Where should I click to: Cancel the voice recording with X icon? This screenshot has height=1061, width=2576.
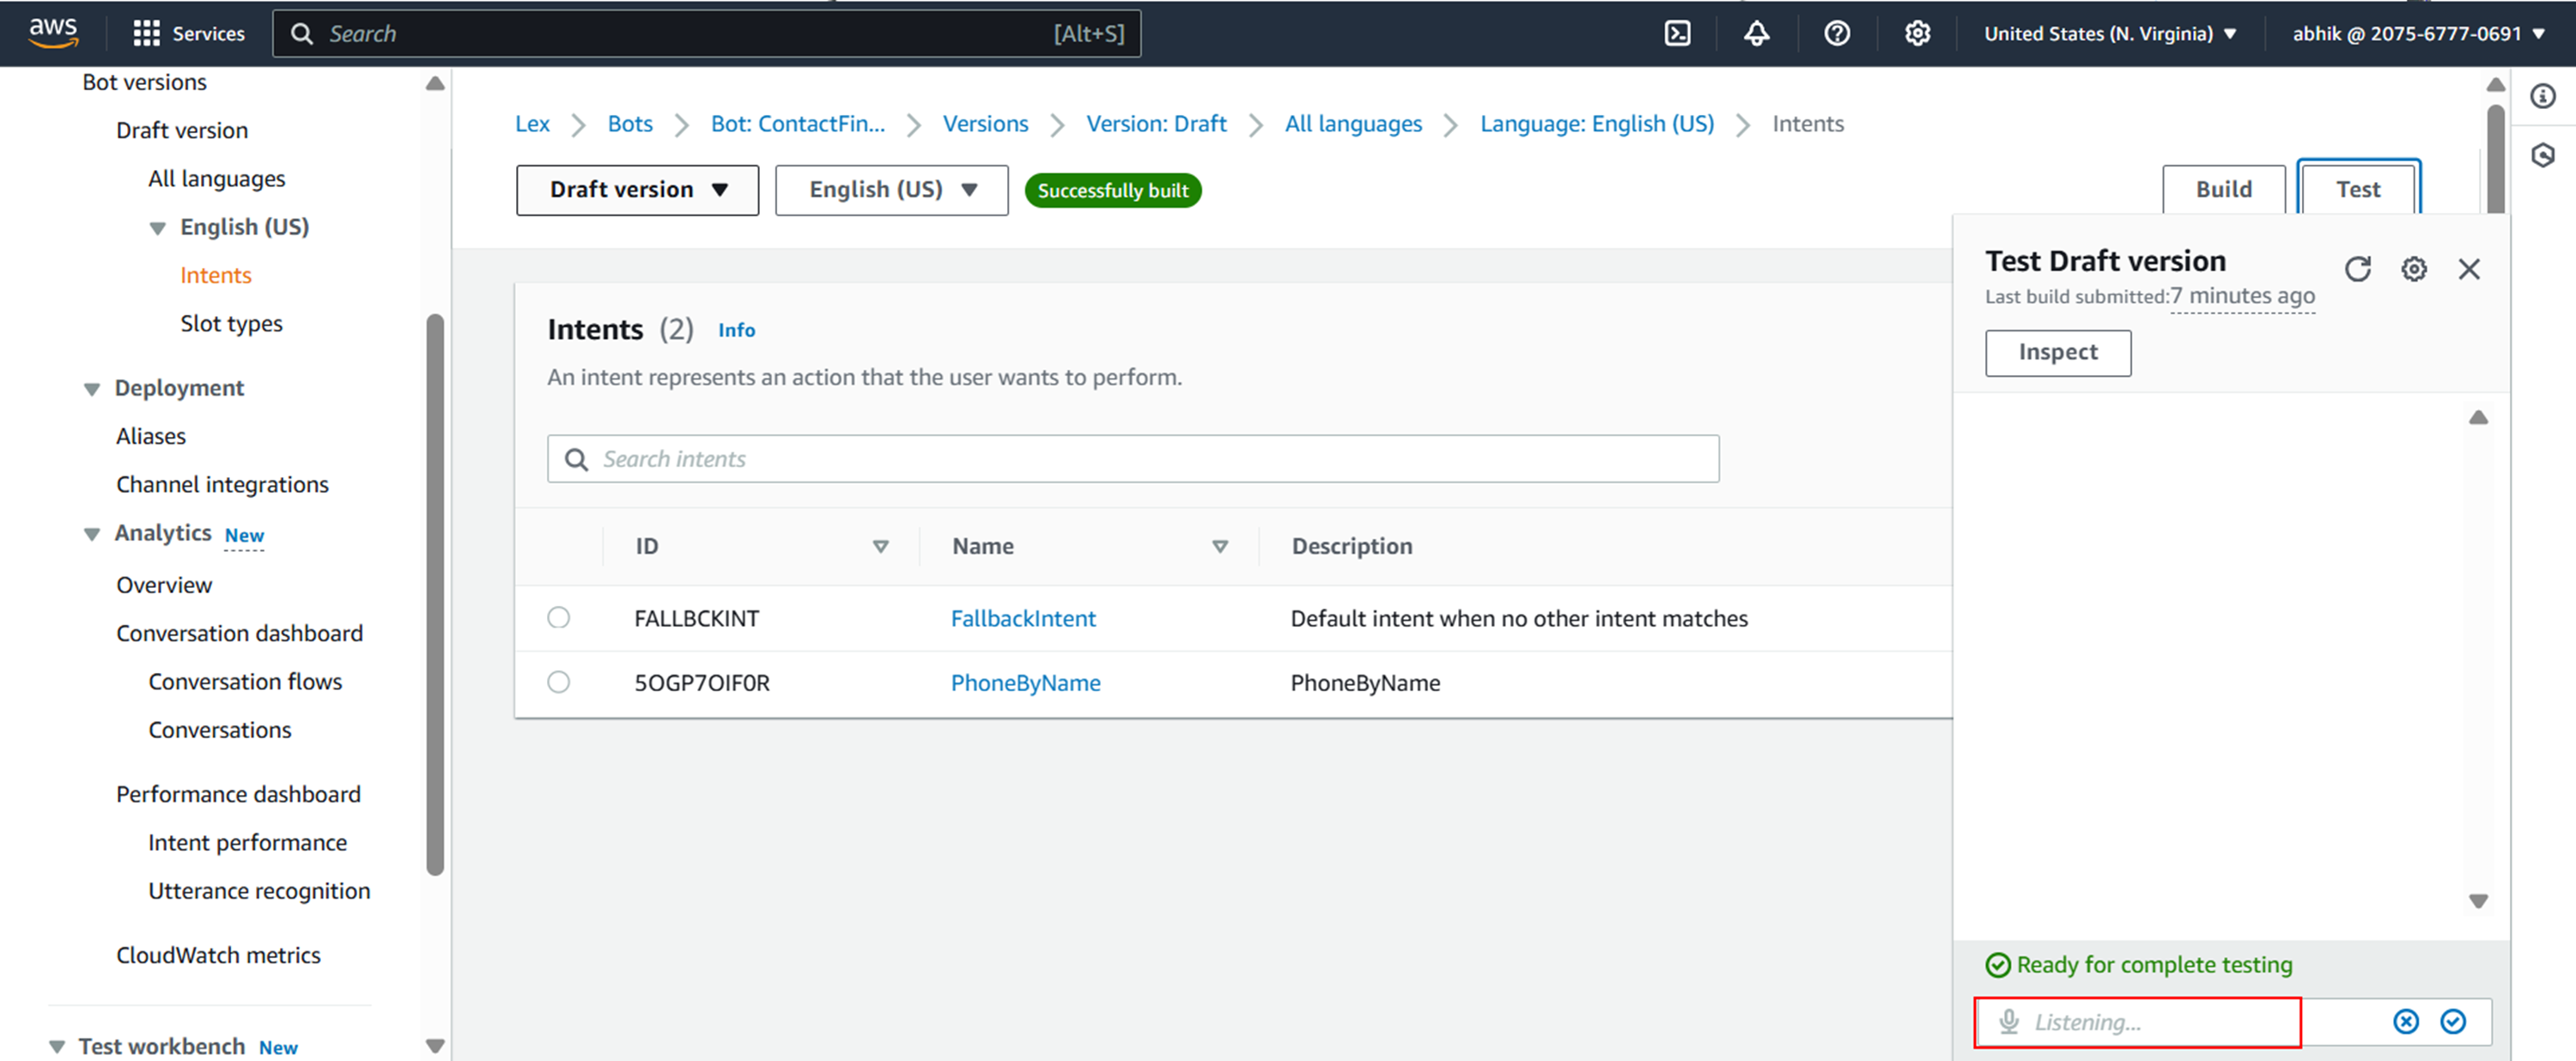(x=2405, y=1021)
